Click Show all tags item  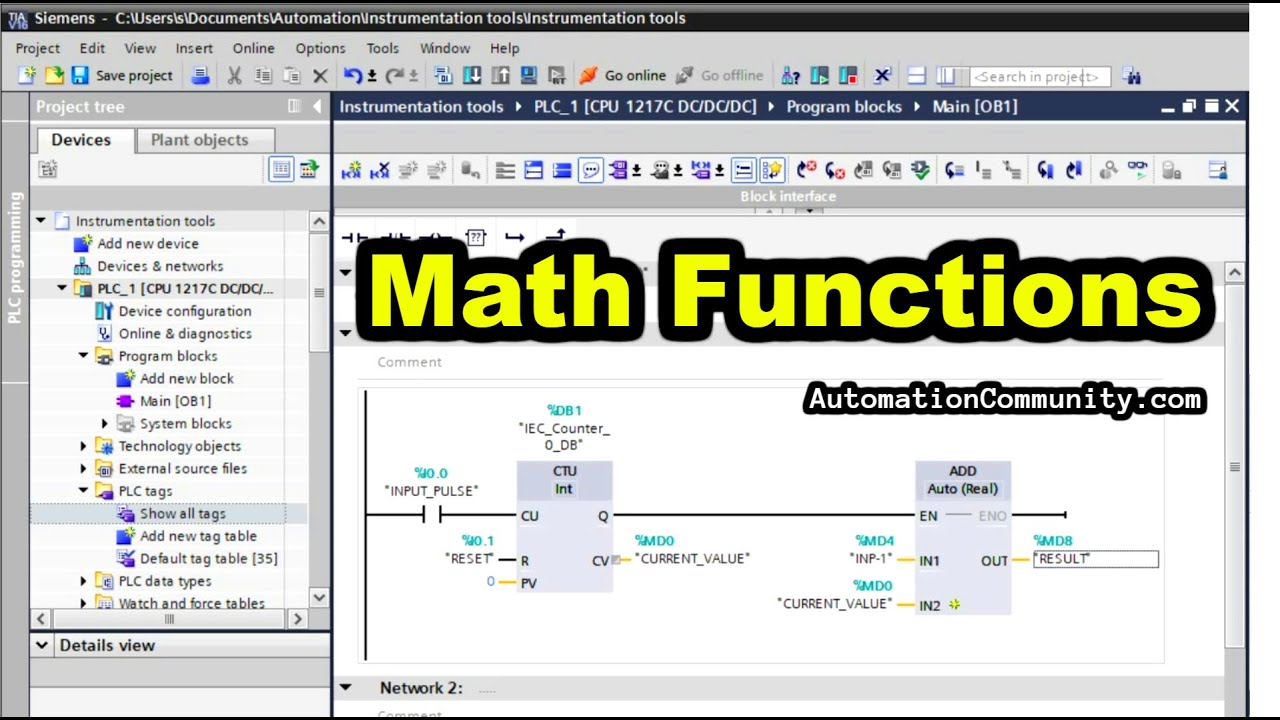182,514
